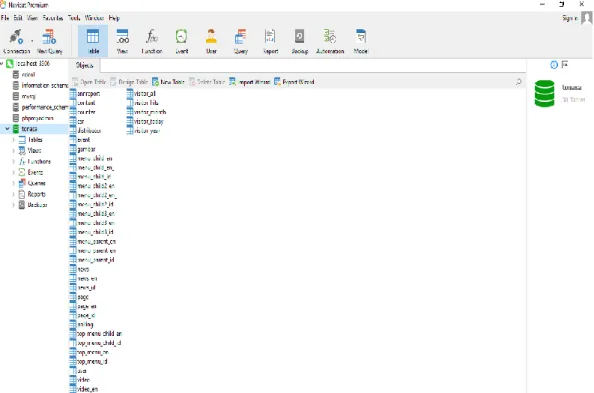594x393 pixels.
Task: Open the Backup toolbar button
Action: [x=300, y=41]
